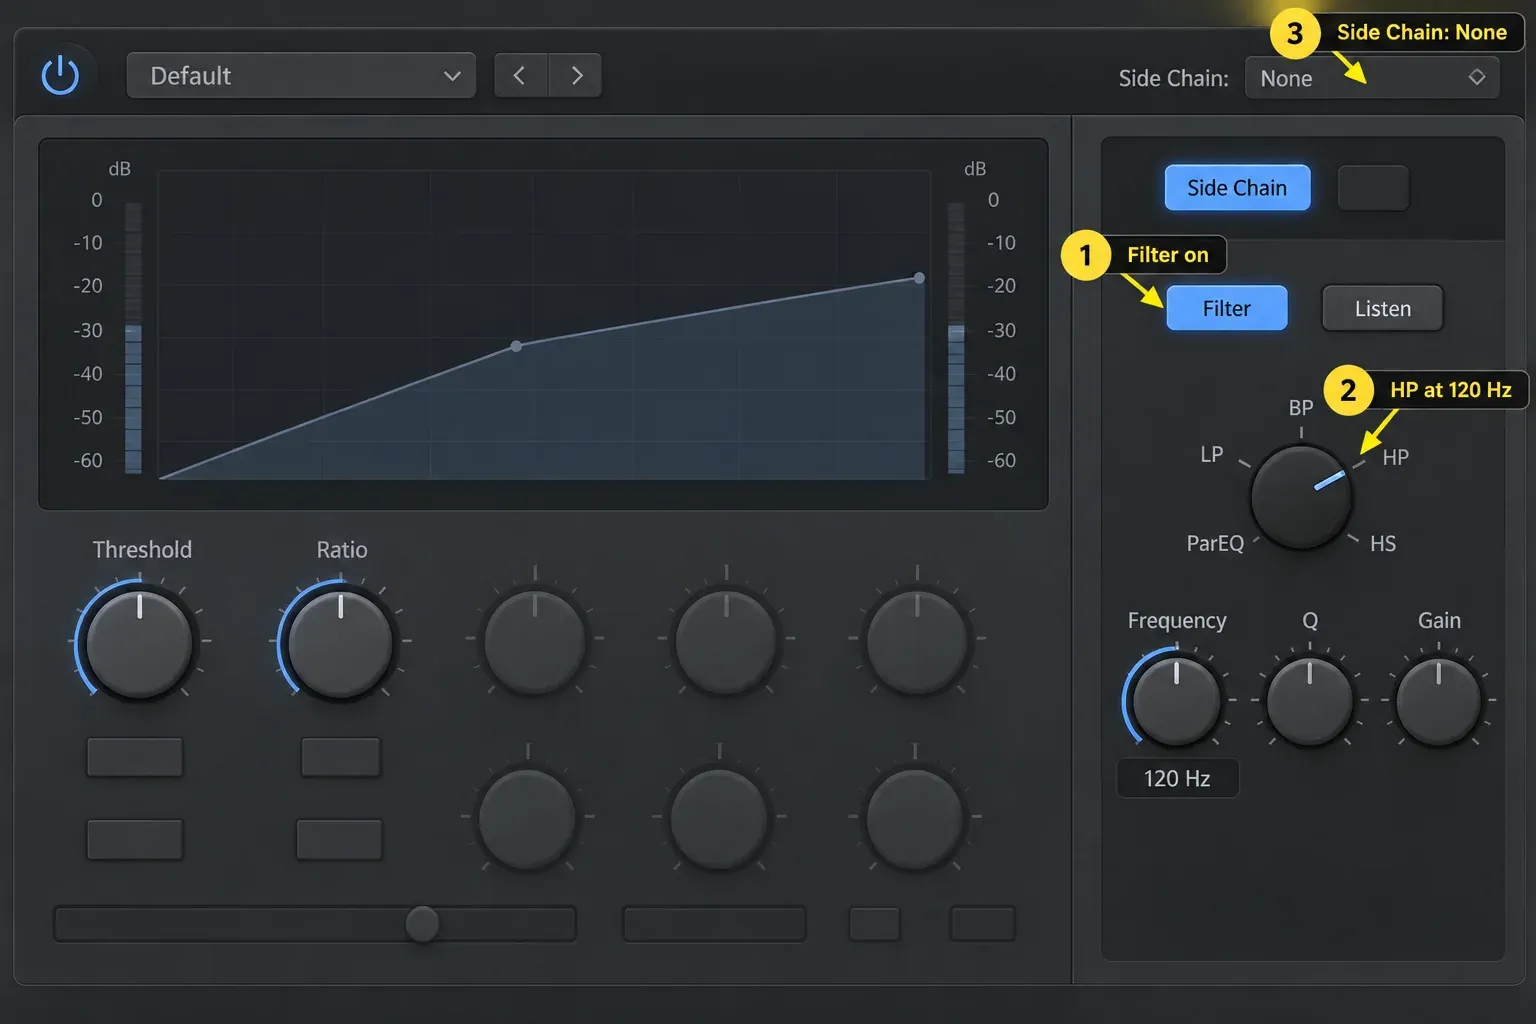Advance to next preset with right arrow
Image resolution: width=1536 pixels, height=1024 pixels.
pyautogui.click(x=576, y=76)
